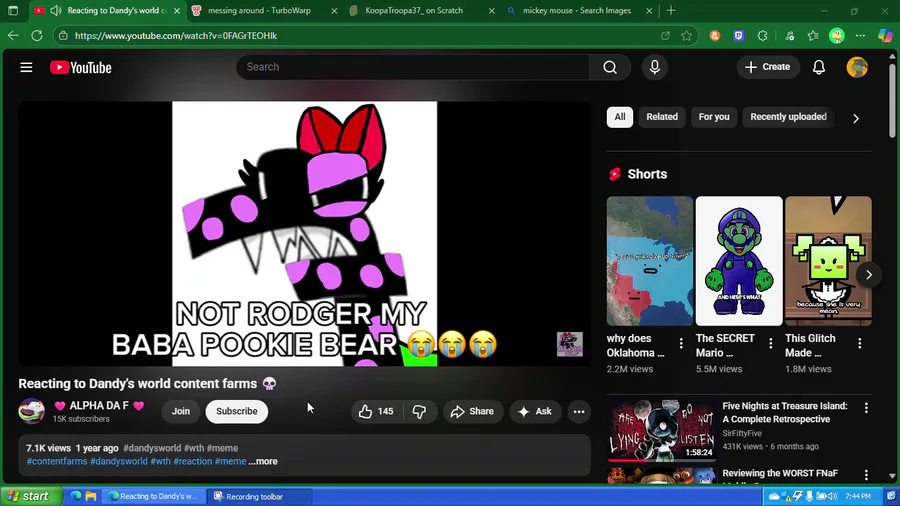This screenshot has width=900, height=506.
Task: Add this page to favorites star
Action: pyautogui.click(x=686, y=36)
